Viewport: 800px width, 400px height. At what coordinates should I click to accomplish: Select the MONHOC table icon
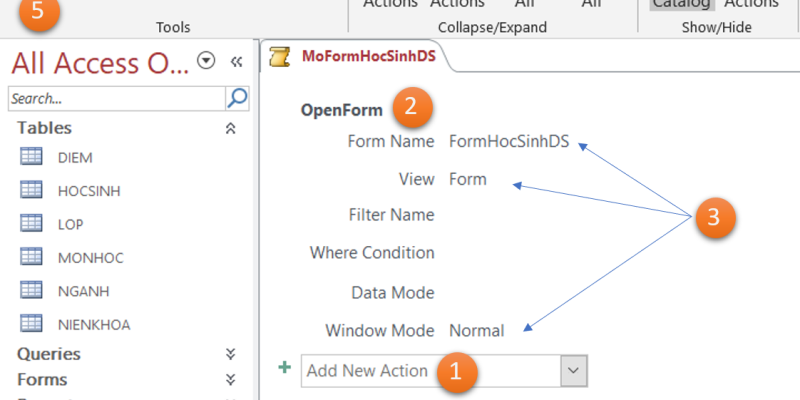click(31, 257)
